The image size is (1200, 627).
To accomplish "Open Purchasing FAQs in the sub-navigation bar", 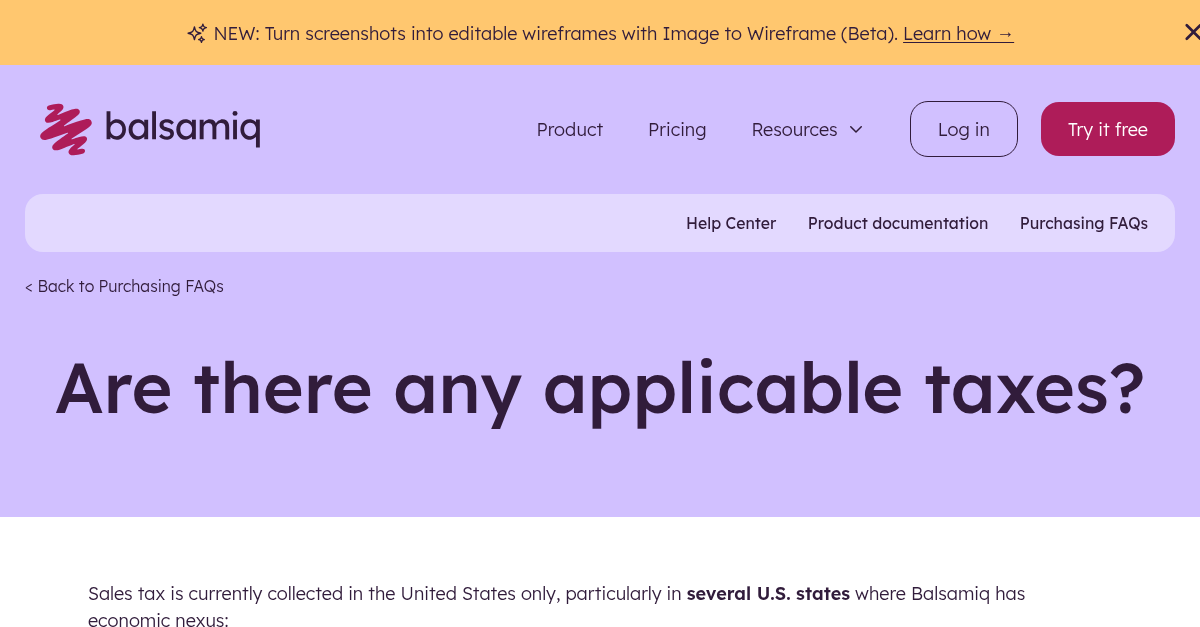I will [x=1083, y=223].
